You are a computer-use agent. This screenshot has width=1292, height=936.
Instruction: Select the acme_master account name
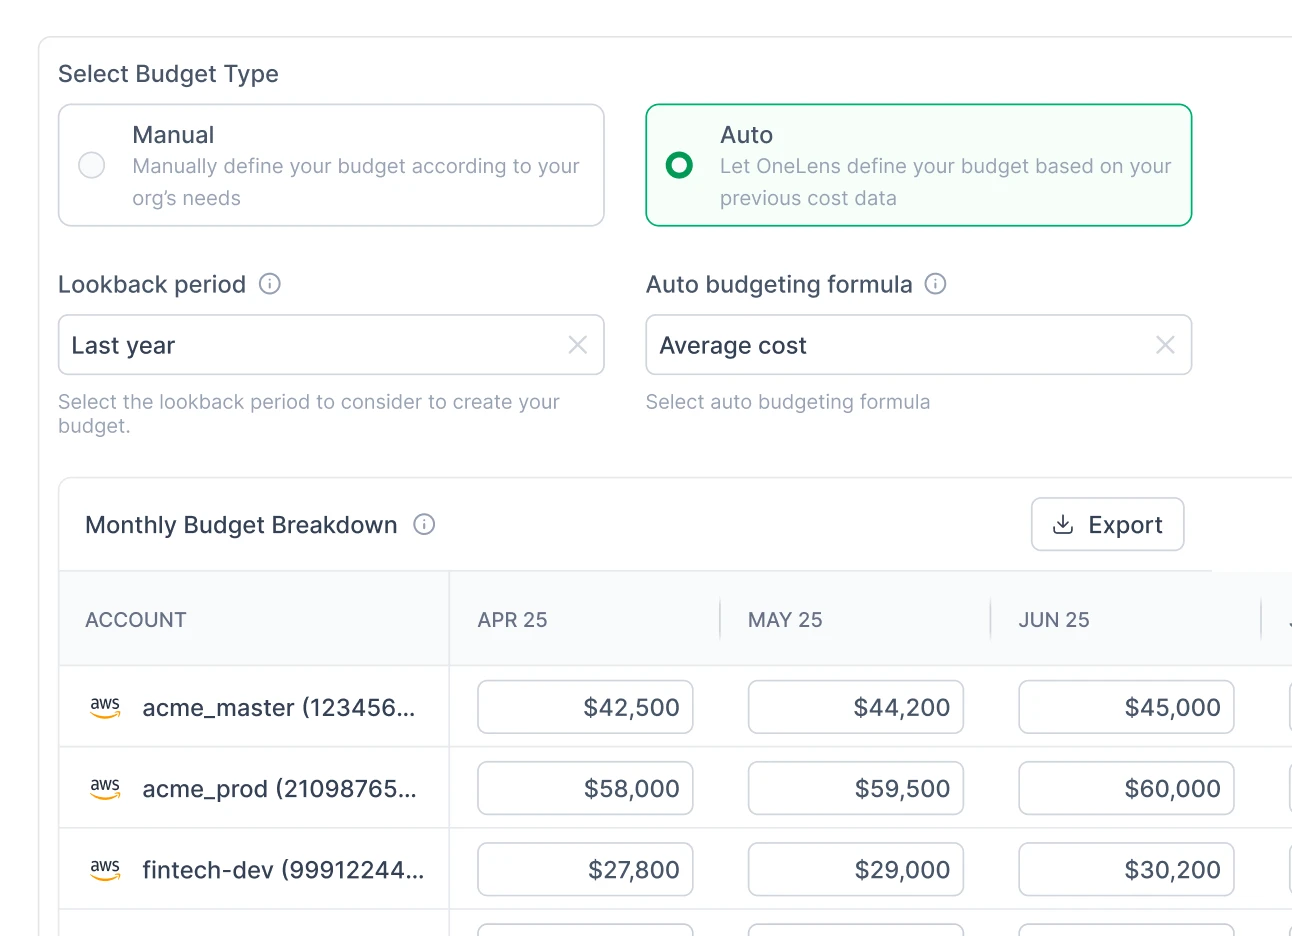pyautogui.click(x=279, y=708)
